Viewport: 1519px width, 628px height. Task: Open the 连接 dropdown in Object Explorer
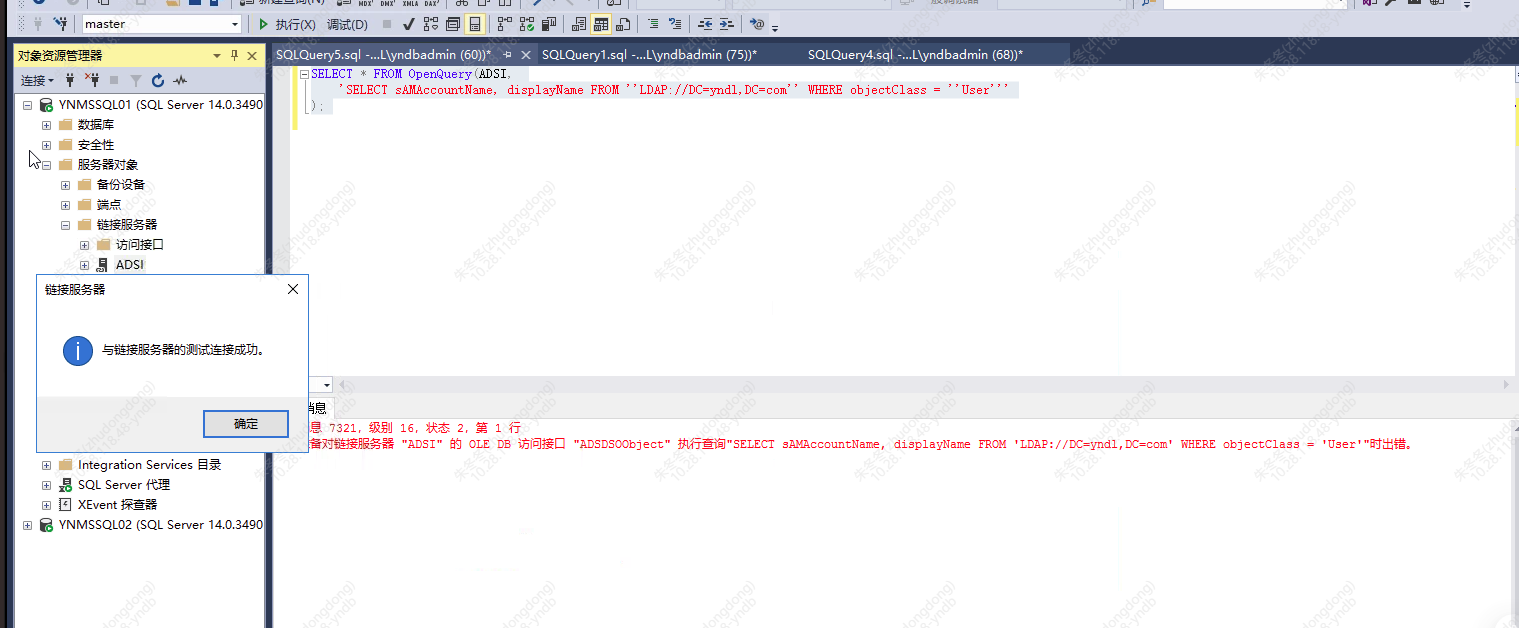point(37,80)
